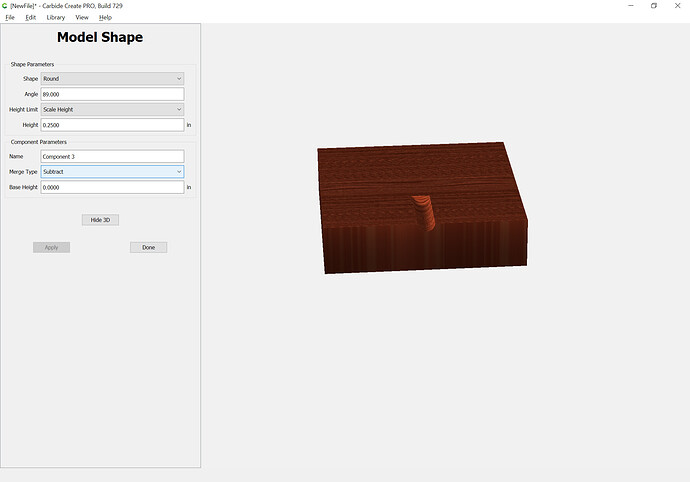The image size is (690, 482).
Task: Click the Angle input field
Action: coord(112,94)
